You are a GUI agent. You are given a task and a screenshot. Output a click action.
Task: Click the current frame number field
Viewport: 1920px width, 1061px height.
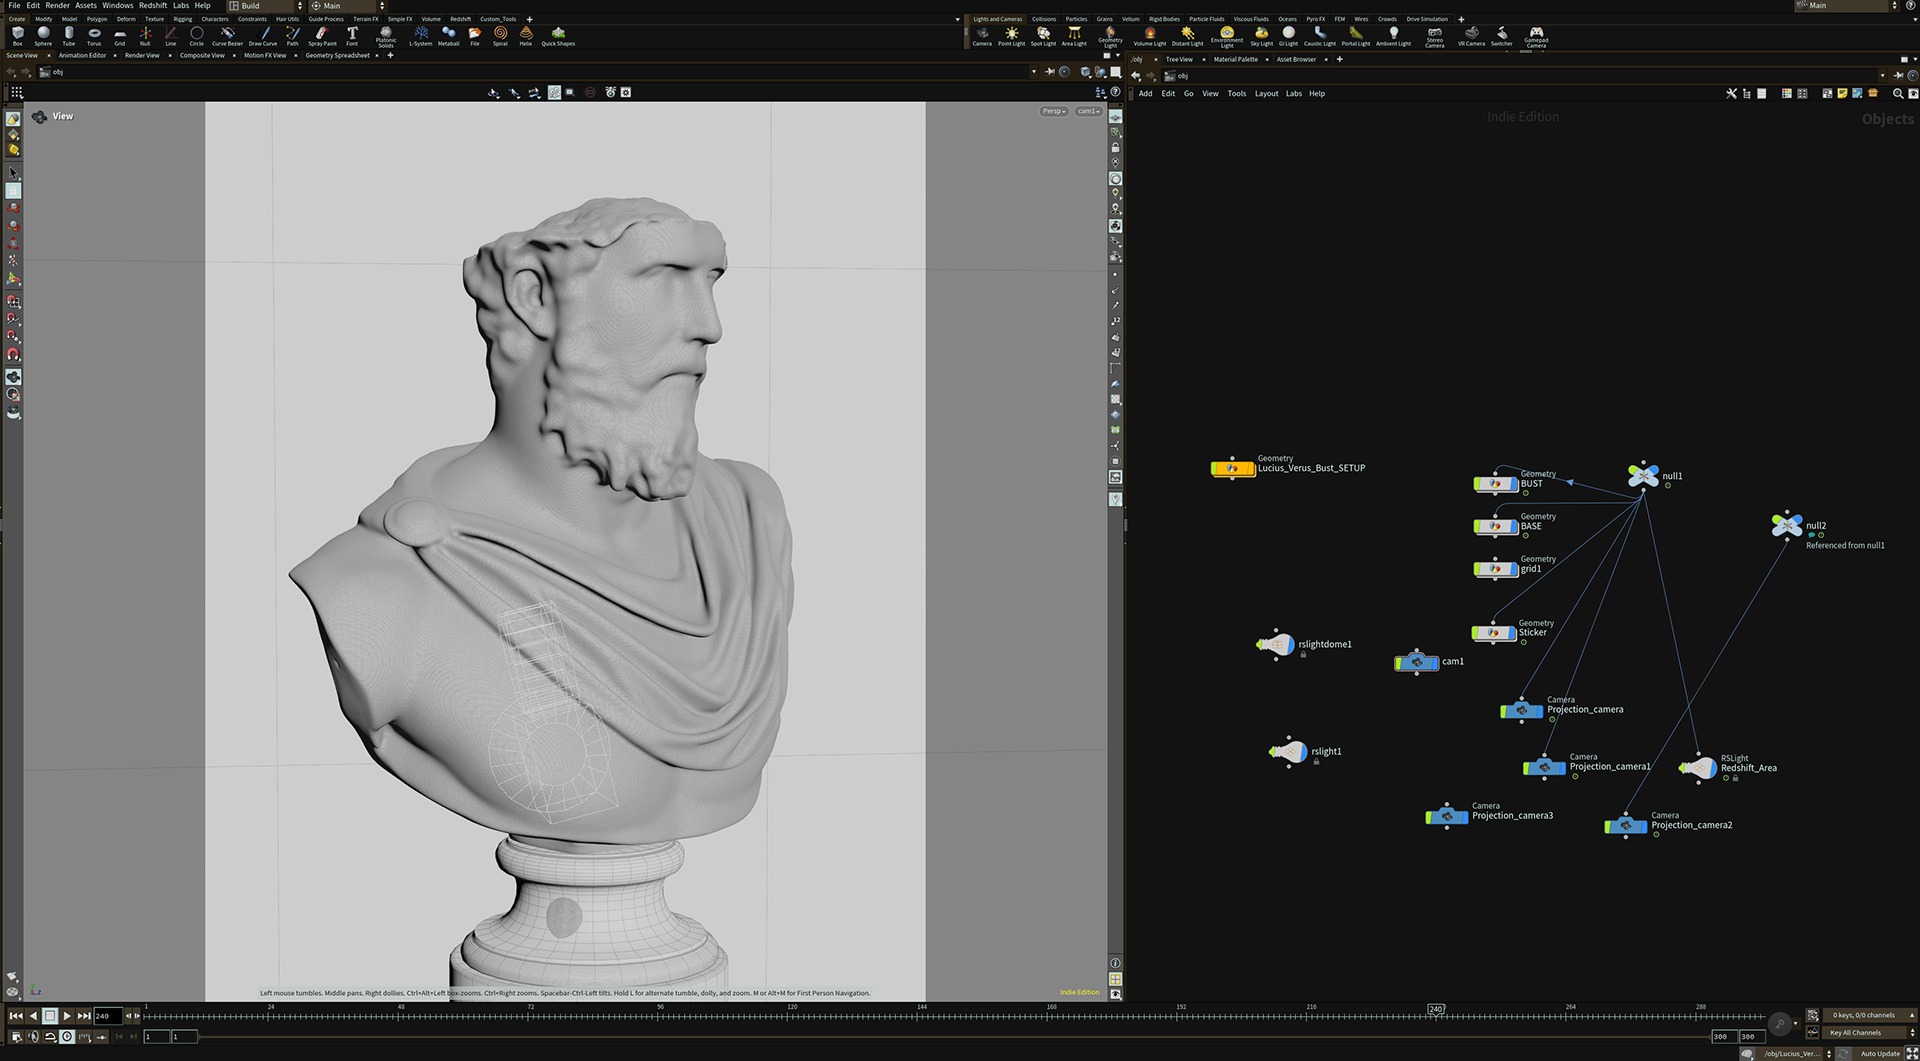pyautogui.click(x=108, y=1016)
